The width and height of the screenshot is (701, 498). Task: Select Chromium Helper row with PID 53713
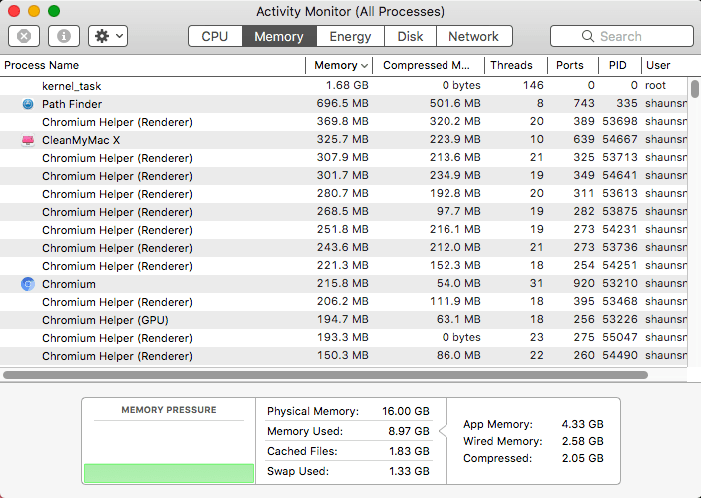point(343,158)
